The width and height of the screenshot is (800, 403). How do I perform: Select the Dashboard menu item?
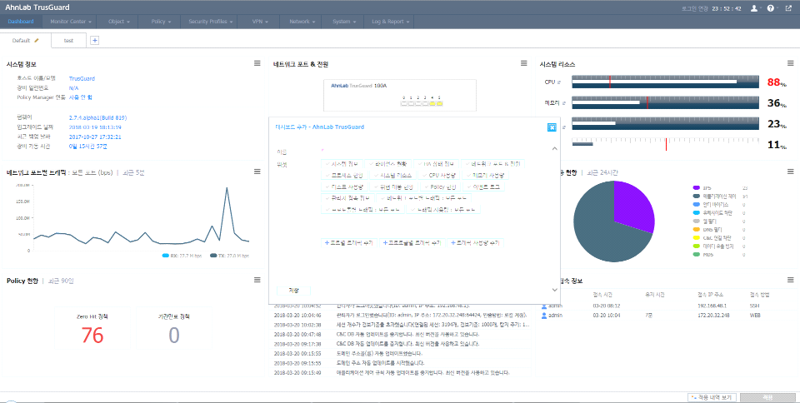pos(21,22)
